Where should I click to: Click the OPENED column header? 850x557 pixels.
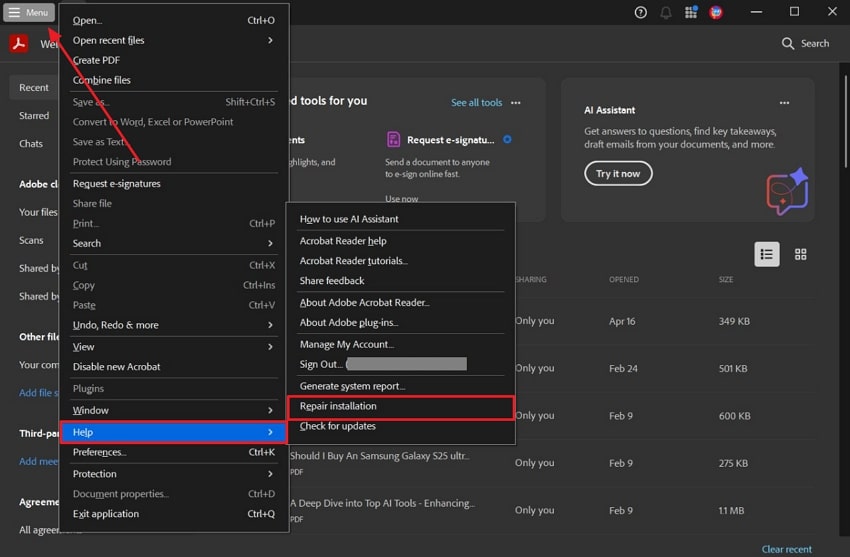(x=623, y=280)
